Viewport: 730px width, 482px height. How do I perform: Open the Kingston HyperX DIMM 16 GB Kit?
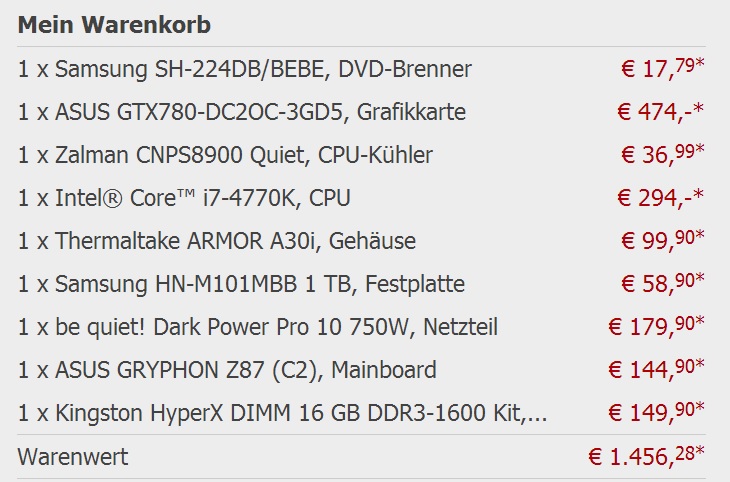pyautogui.click(x=283, y=414)
